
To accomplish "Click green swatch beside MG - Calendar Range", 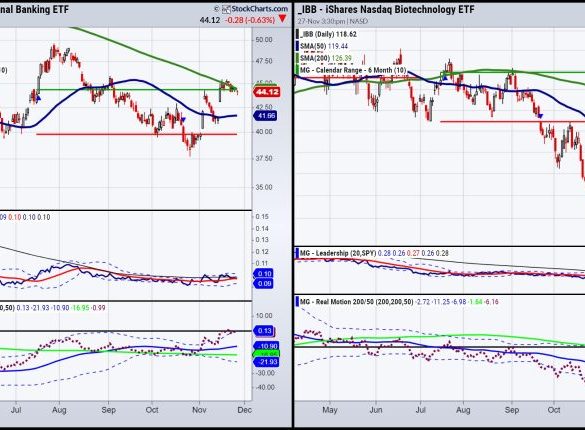I will click(x=298, y=70).
